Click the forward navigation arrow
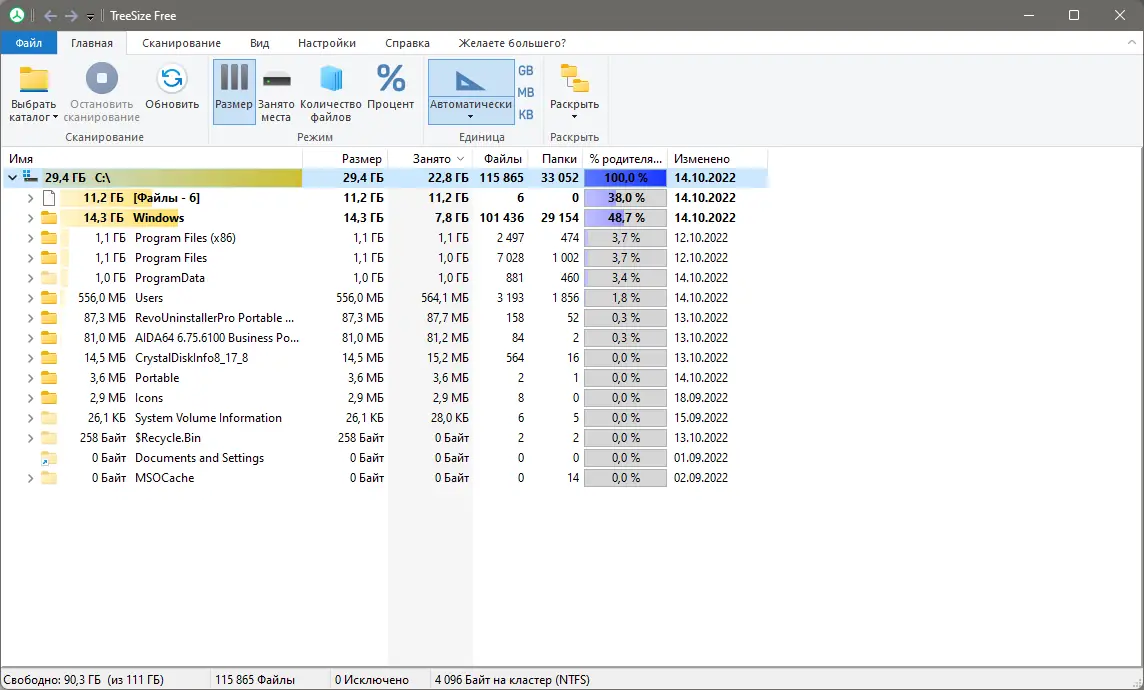The height and width of the screenshot is (690, 1144). (x=71, y=15)
